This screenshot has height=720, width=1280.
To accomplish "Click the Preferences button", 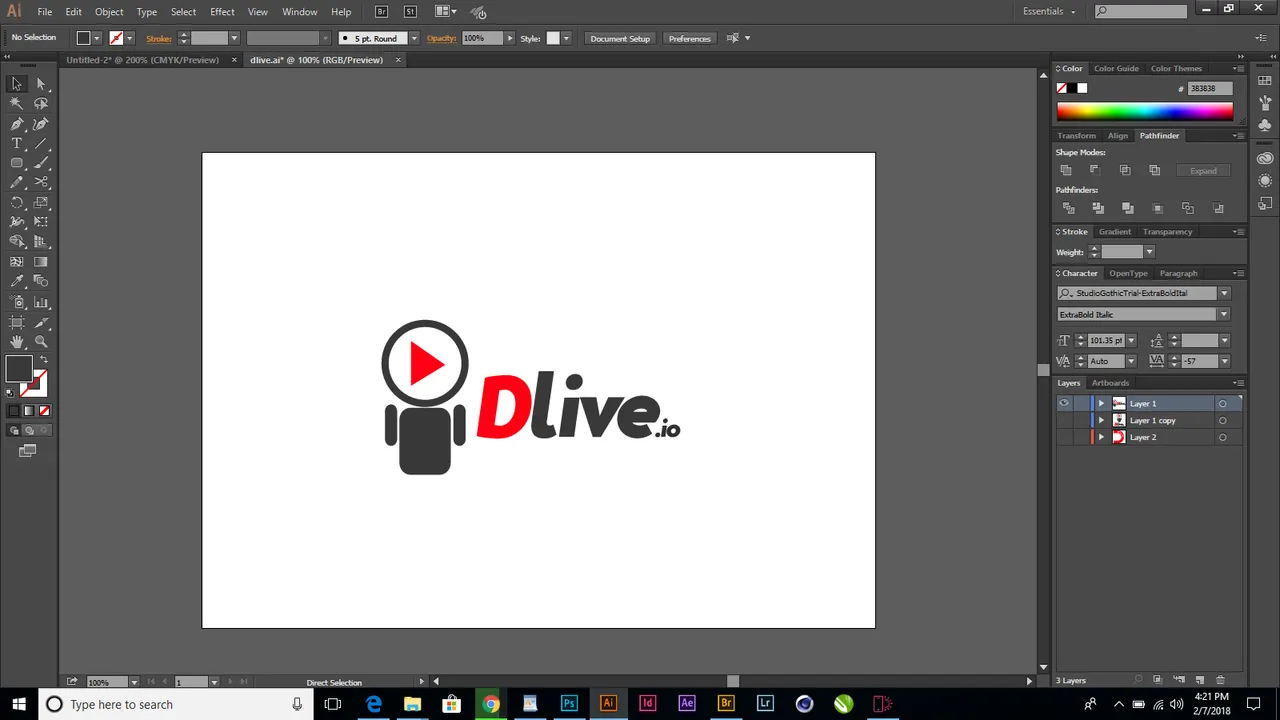I will (x=690, y=38).
